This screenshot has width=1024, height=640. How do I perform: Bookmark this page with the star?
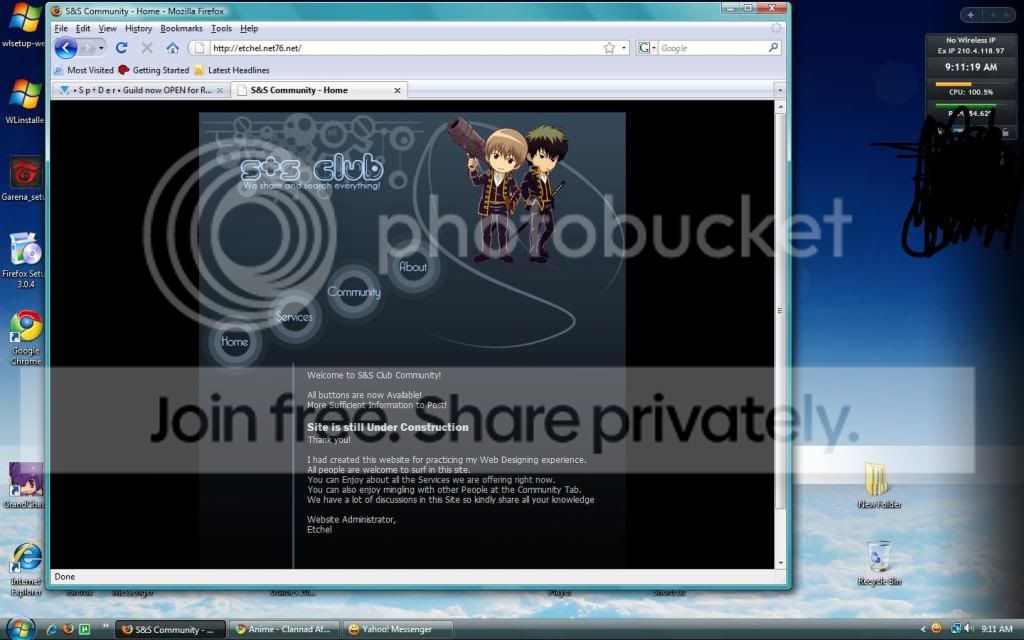(609, 48)
